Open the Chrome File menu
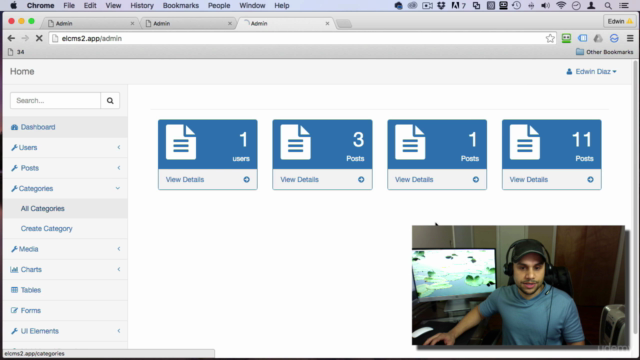This screenshot has height=360, width=640. point(69,6)
